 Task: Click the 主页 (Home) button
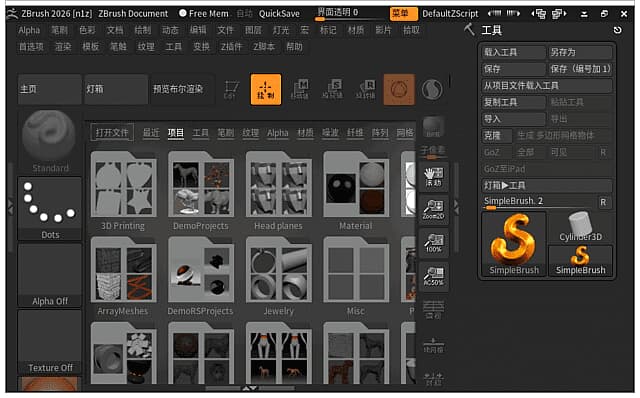click(49, 89)
